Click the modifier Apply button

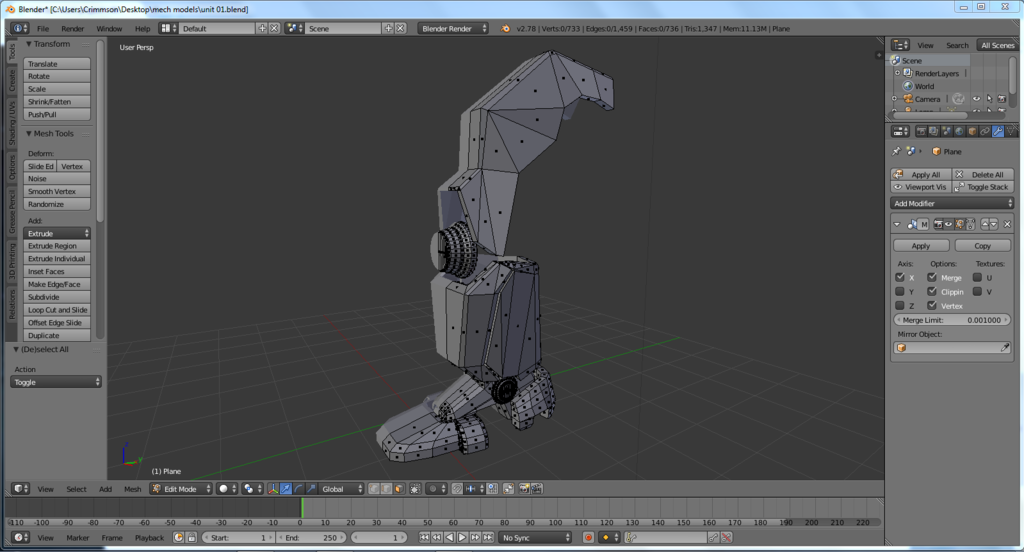coord(920,245)
